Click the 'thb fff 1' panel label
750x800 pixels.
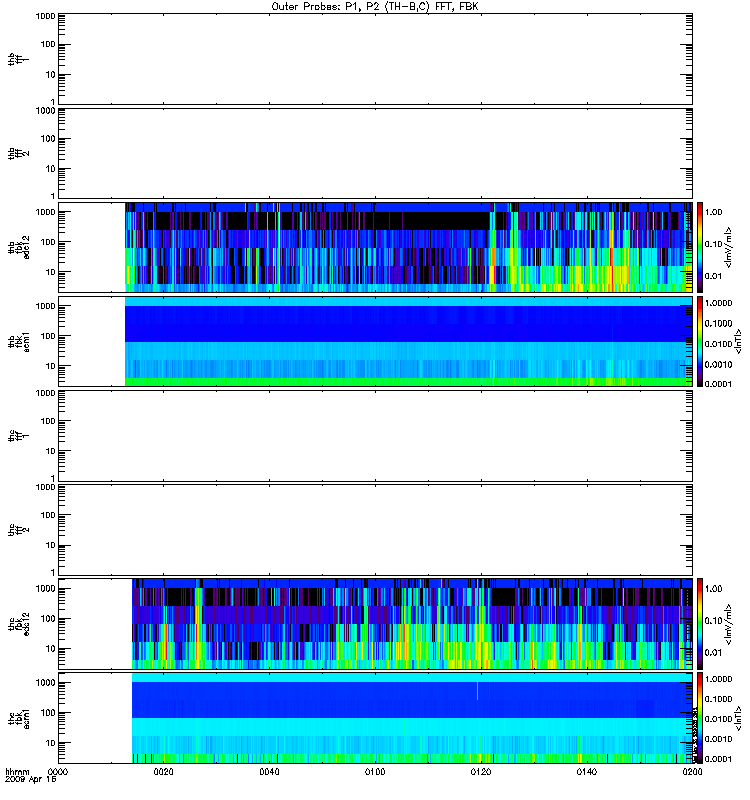click(18, 59)
